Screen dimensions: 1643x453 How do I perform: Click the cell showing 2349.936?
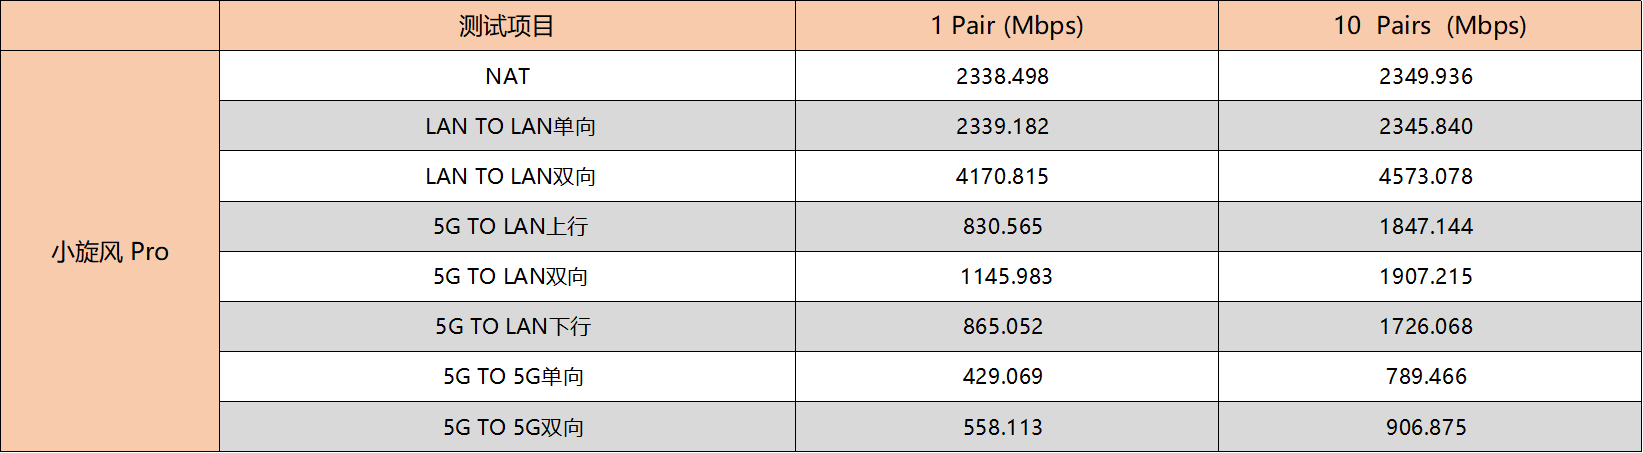click(1430, 76)
